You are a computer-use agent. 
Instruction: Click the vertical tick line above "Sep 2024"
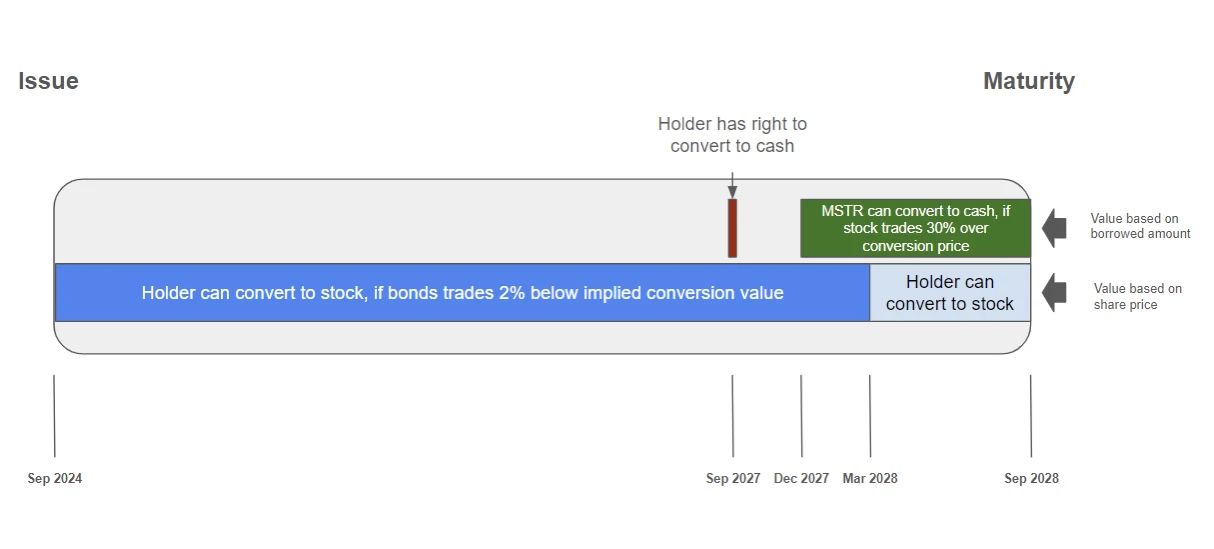(x=54, y=415)
